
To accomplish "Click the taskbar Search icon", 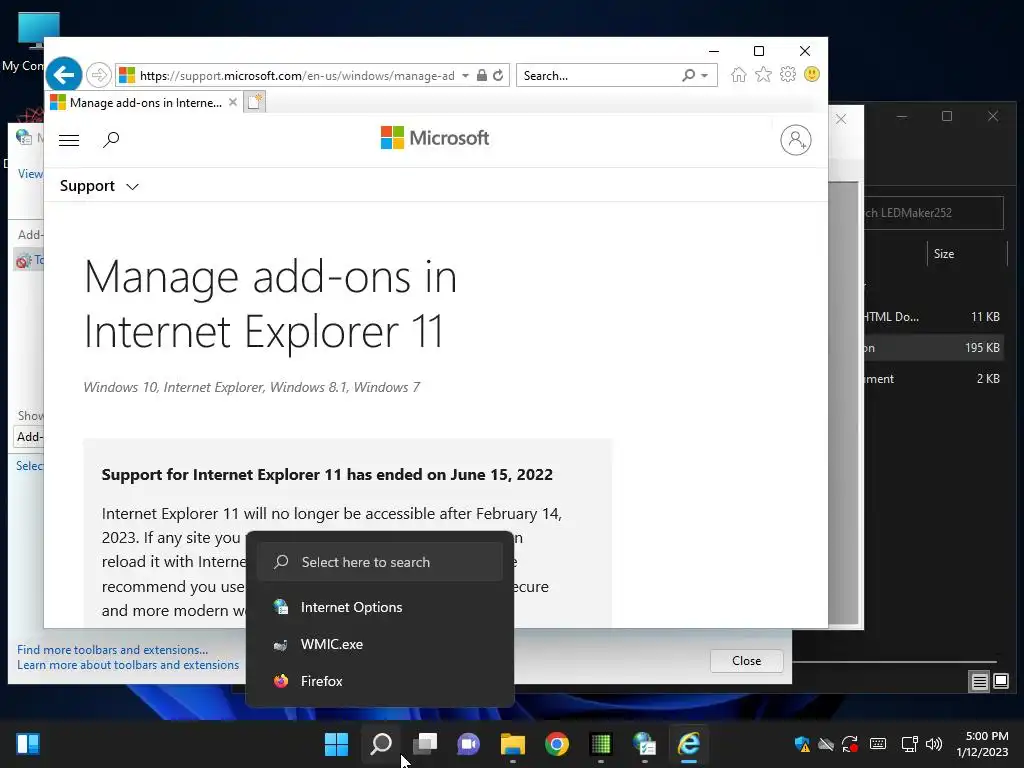I will pos(381,744).
